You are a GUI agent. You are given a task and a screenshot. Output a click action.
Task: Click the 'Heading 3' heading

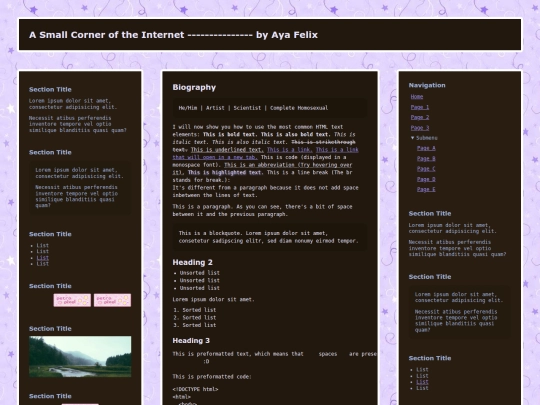click(191, 341)
